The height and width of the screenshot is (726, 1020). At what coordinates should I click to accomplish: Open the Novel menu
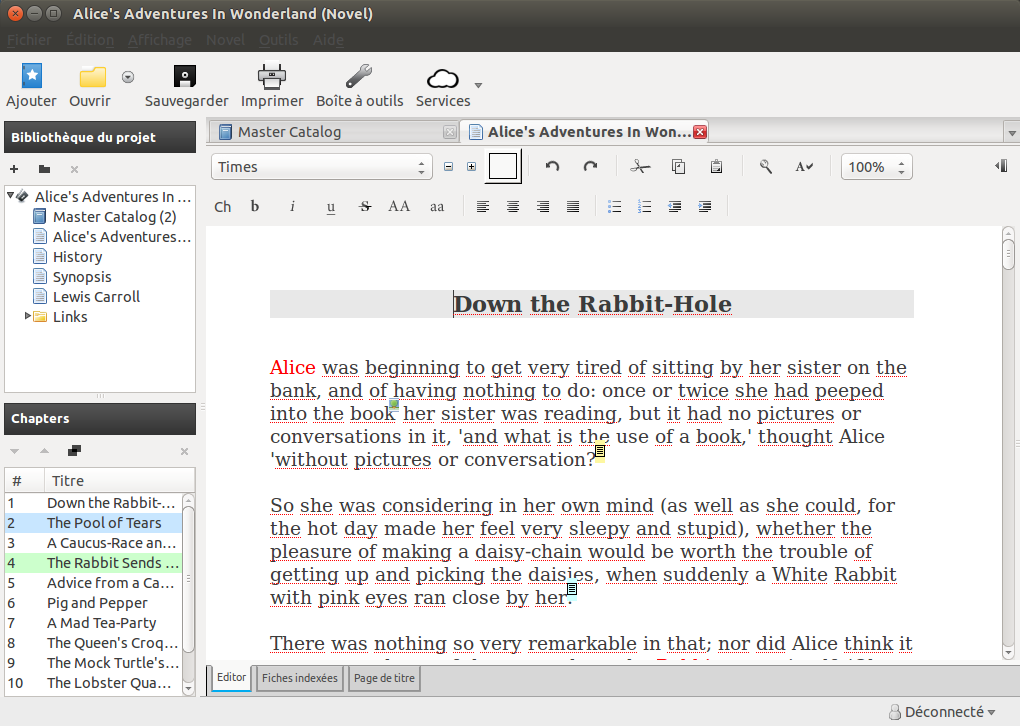226,40
